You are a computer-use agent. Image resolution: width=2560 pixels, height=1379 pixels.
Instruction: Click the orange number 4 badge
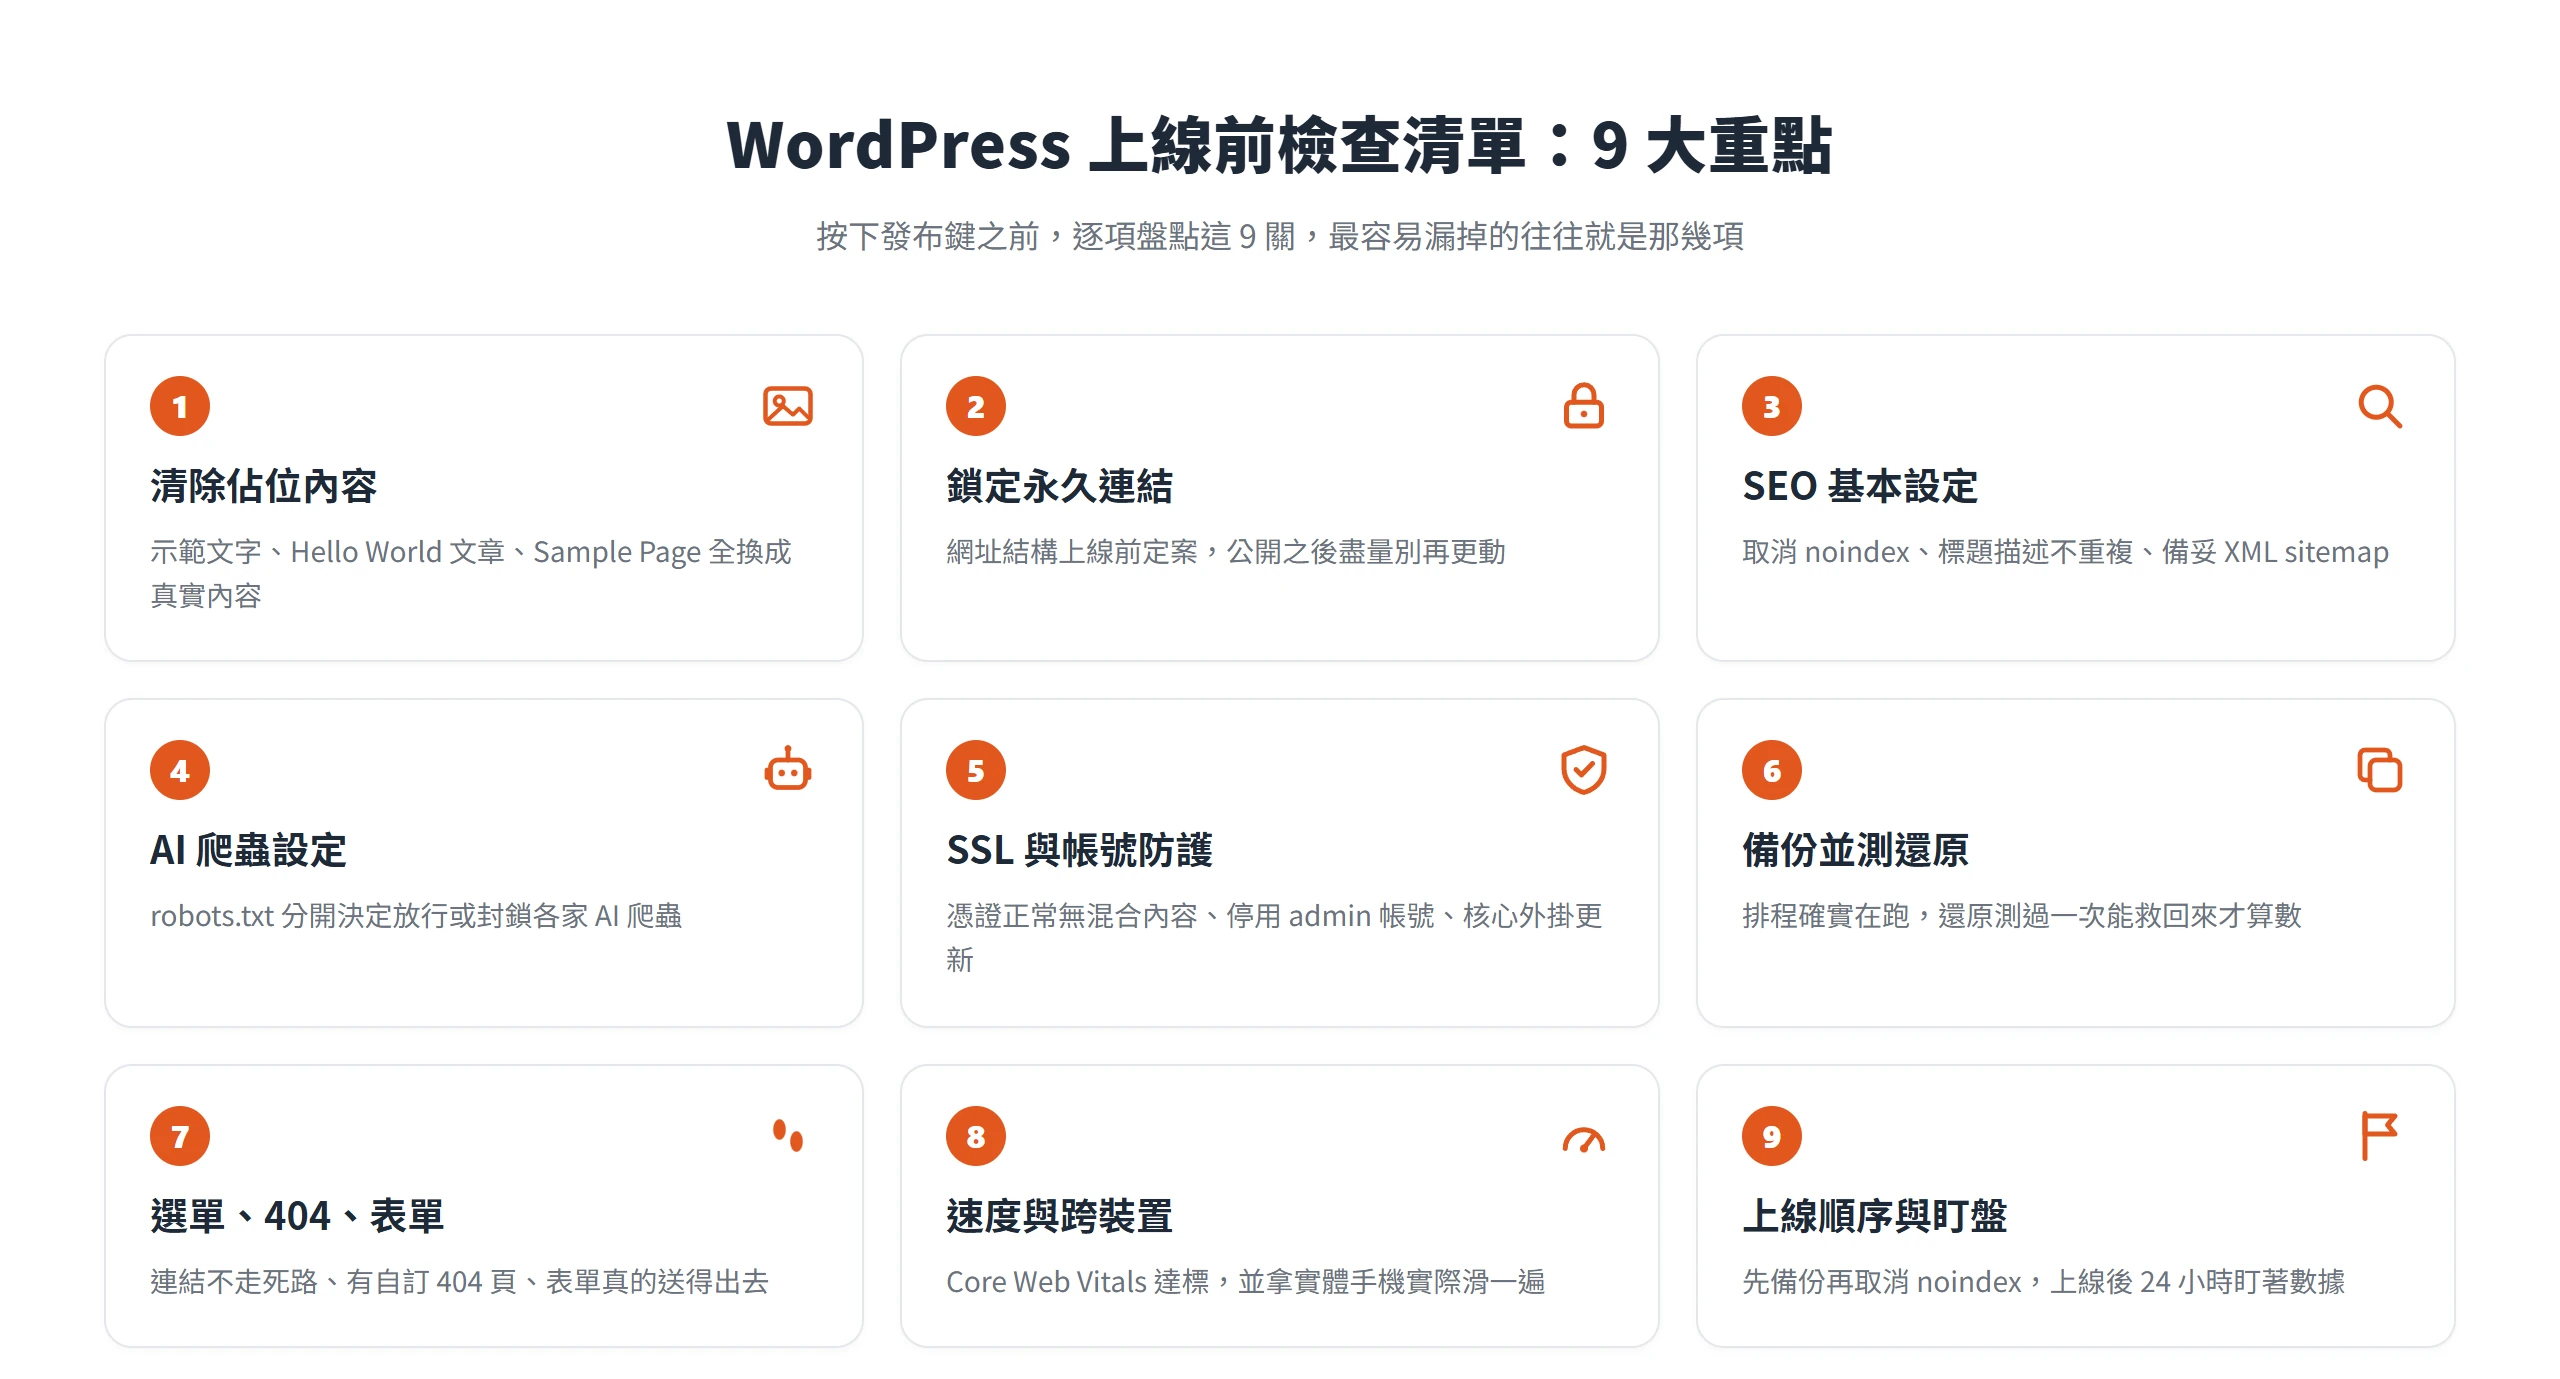(180, 770)
